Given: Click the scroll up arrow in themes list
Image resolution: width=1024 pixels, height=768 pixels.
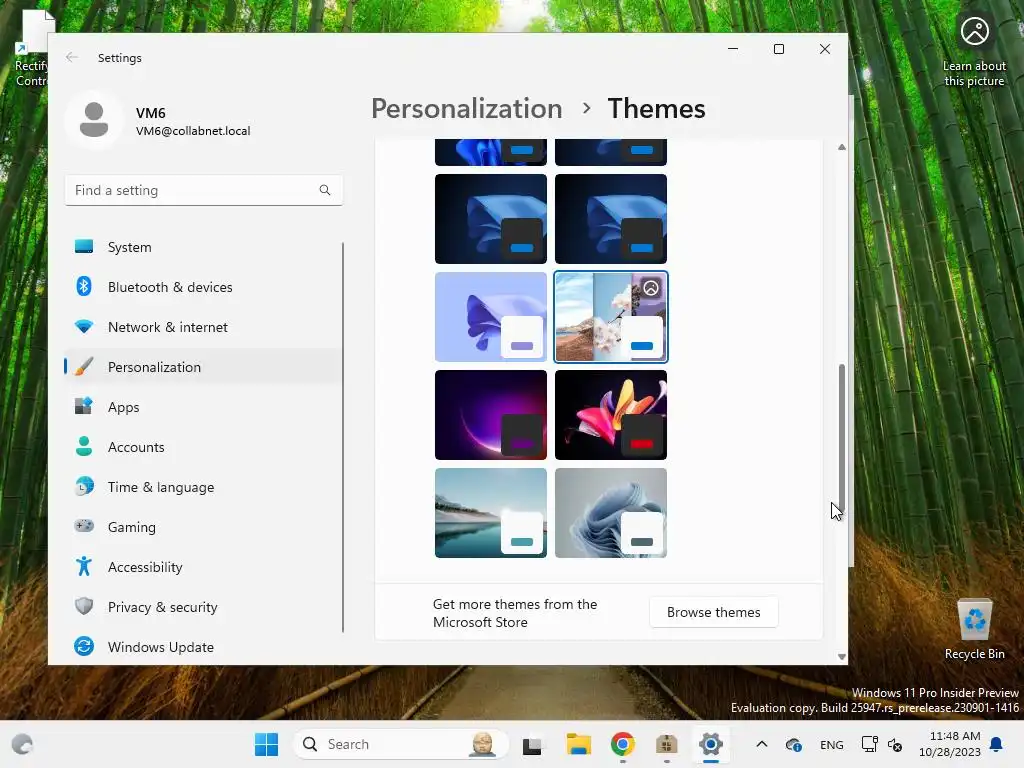Looking at the screenshot, I should pyautogui.click(x=842, y=148).
